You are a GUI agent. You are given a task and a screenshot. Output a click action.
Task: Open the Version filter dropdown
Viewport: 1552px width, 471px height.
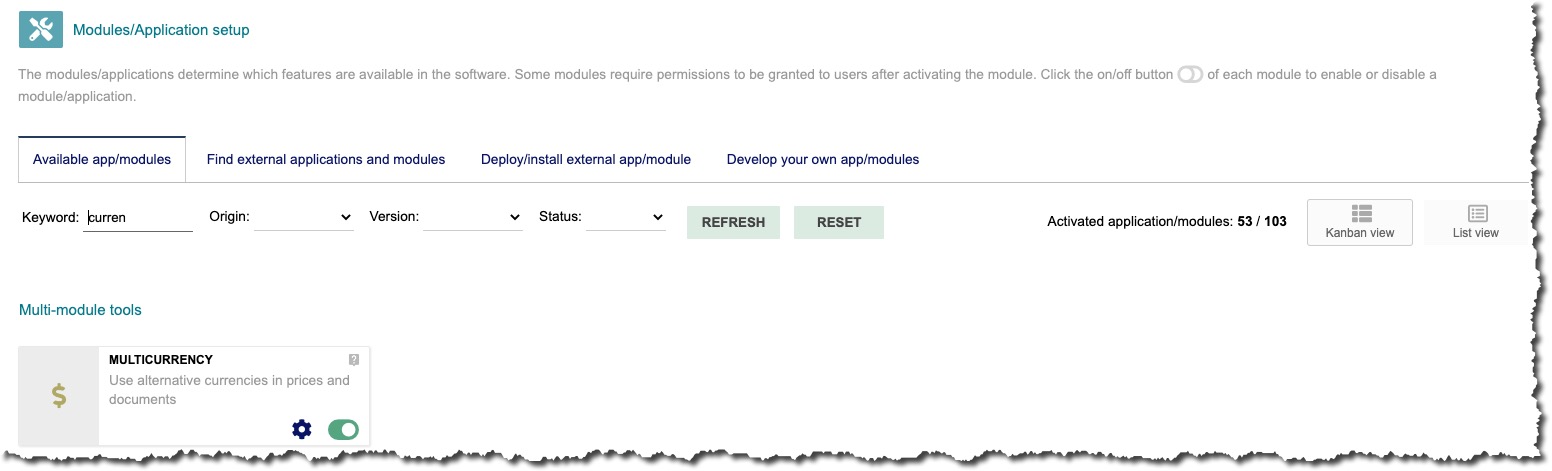[x=473, y=217]
